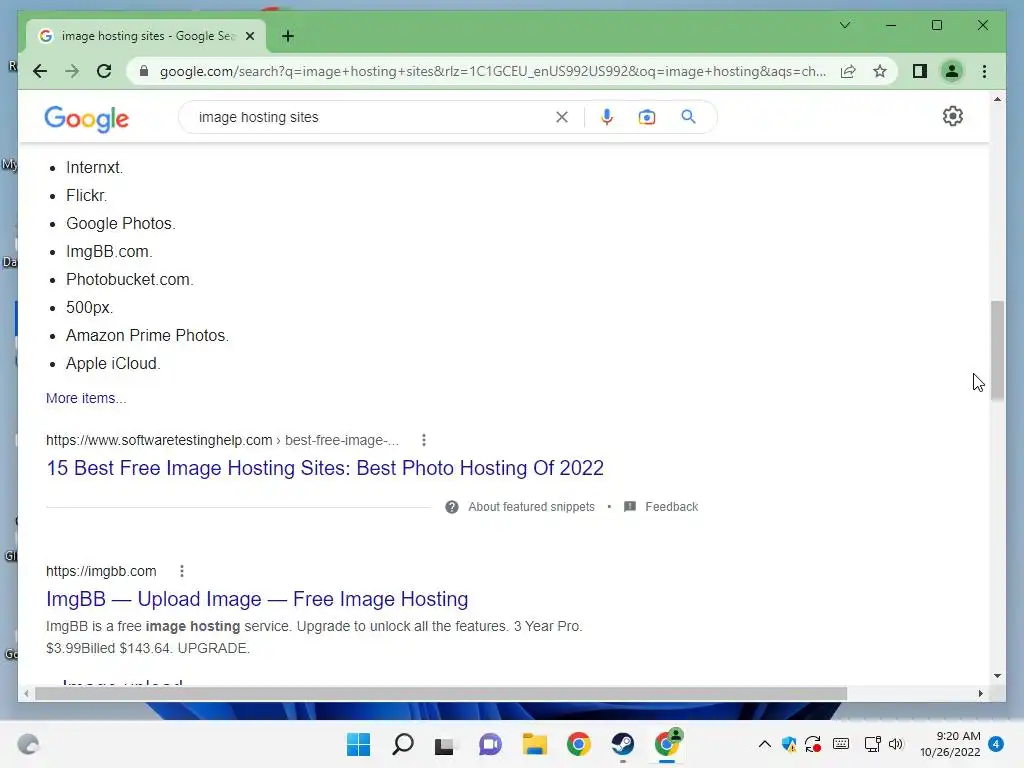Click the vertical scrollbar thumb

pyautogui.click(x=997, y=350)
